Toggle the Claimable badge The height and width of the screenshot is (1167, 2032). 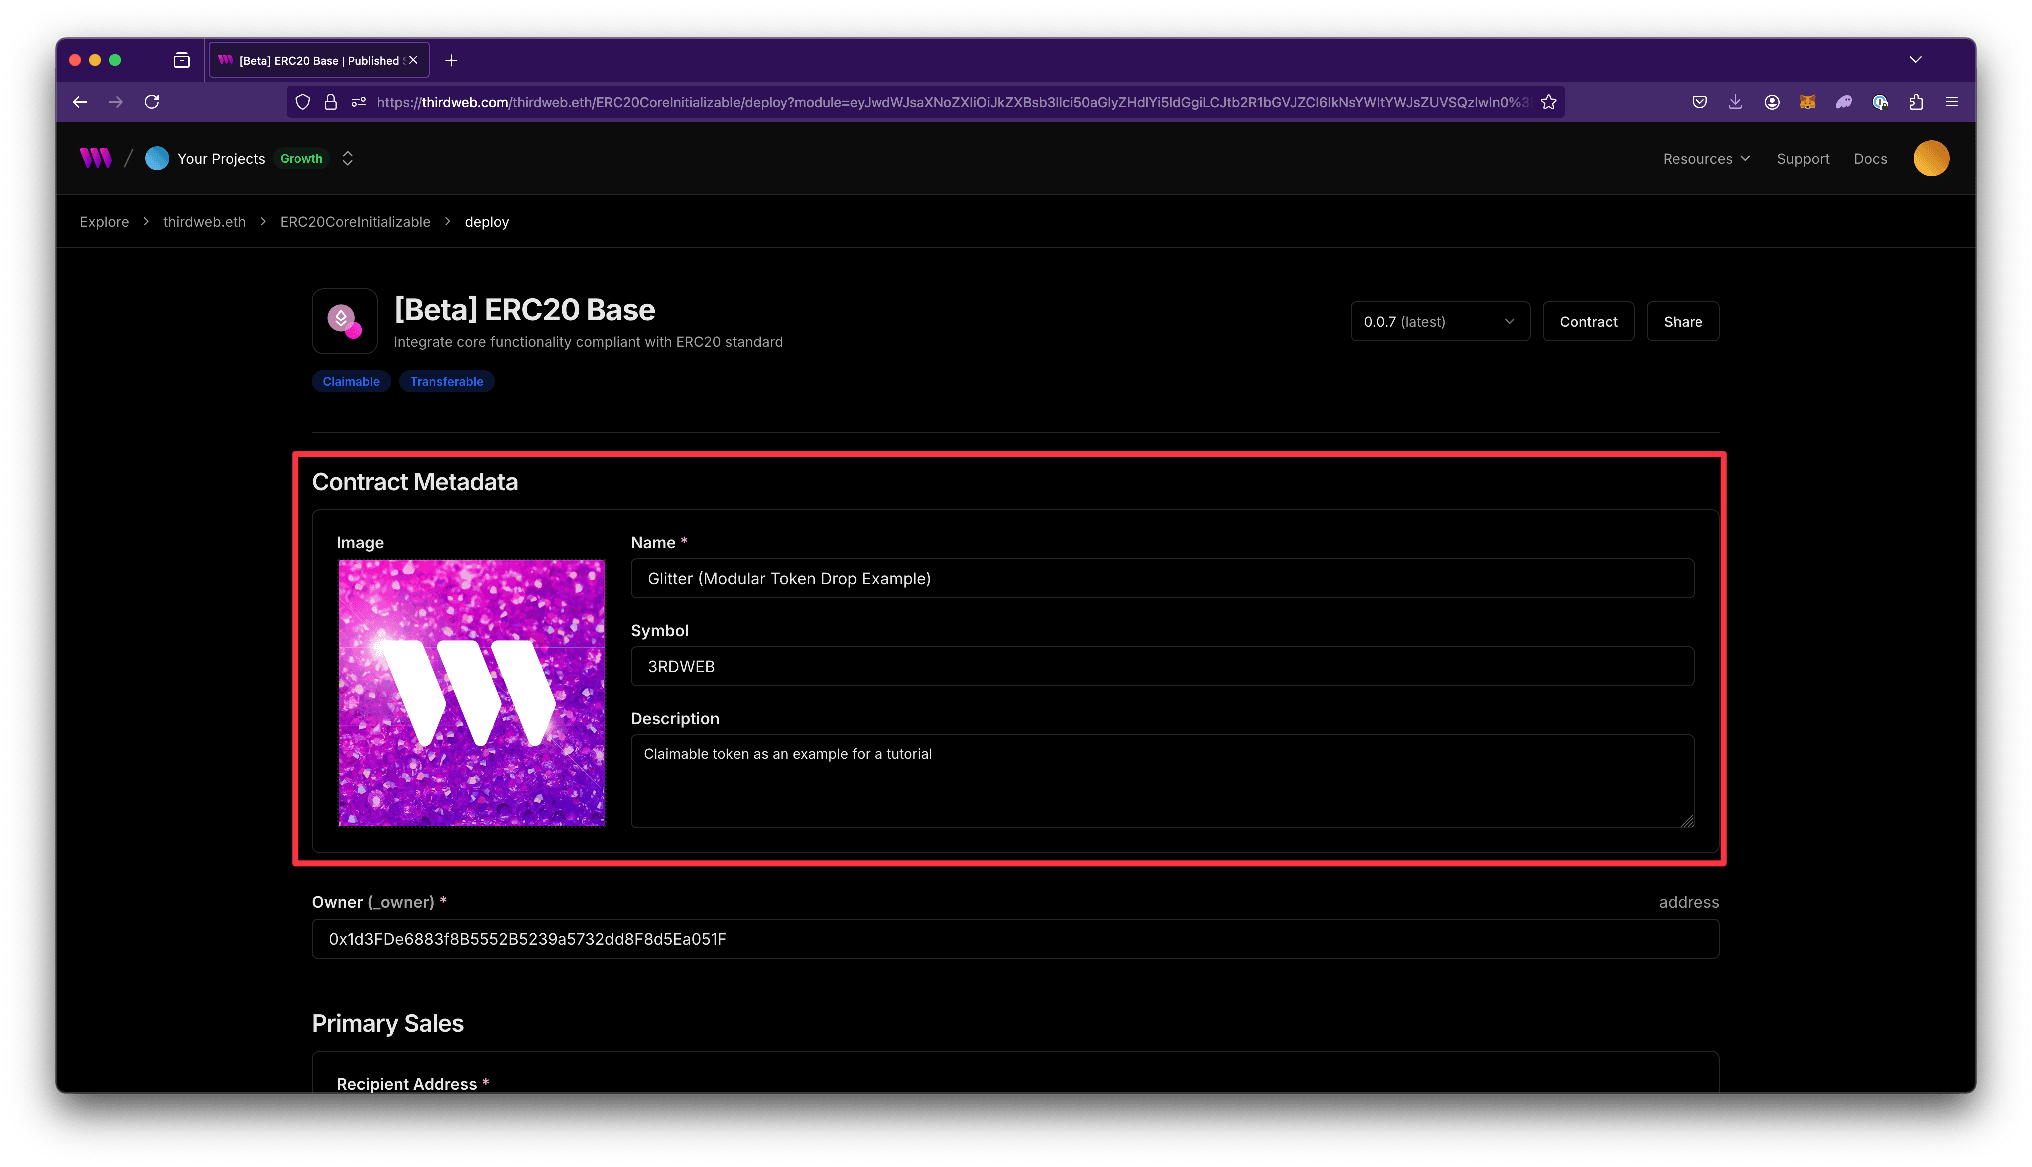pos(351,381)
